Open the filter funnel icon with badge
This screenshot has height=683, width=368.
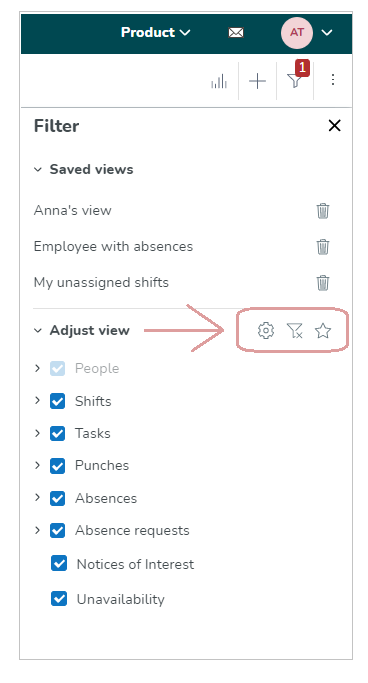tap(295, 80)
